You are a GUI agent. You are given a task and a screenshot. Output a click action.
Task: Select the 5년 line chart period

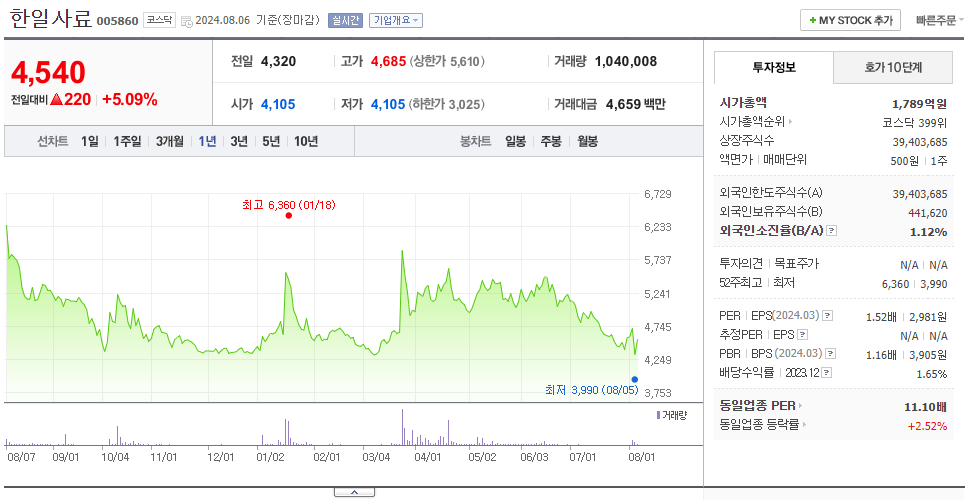[x=271, y=141]
